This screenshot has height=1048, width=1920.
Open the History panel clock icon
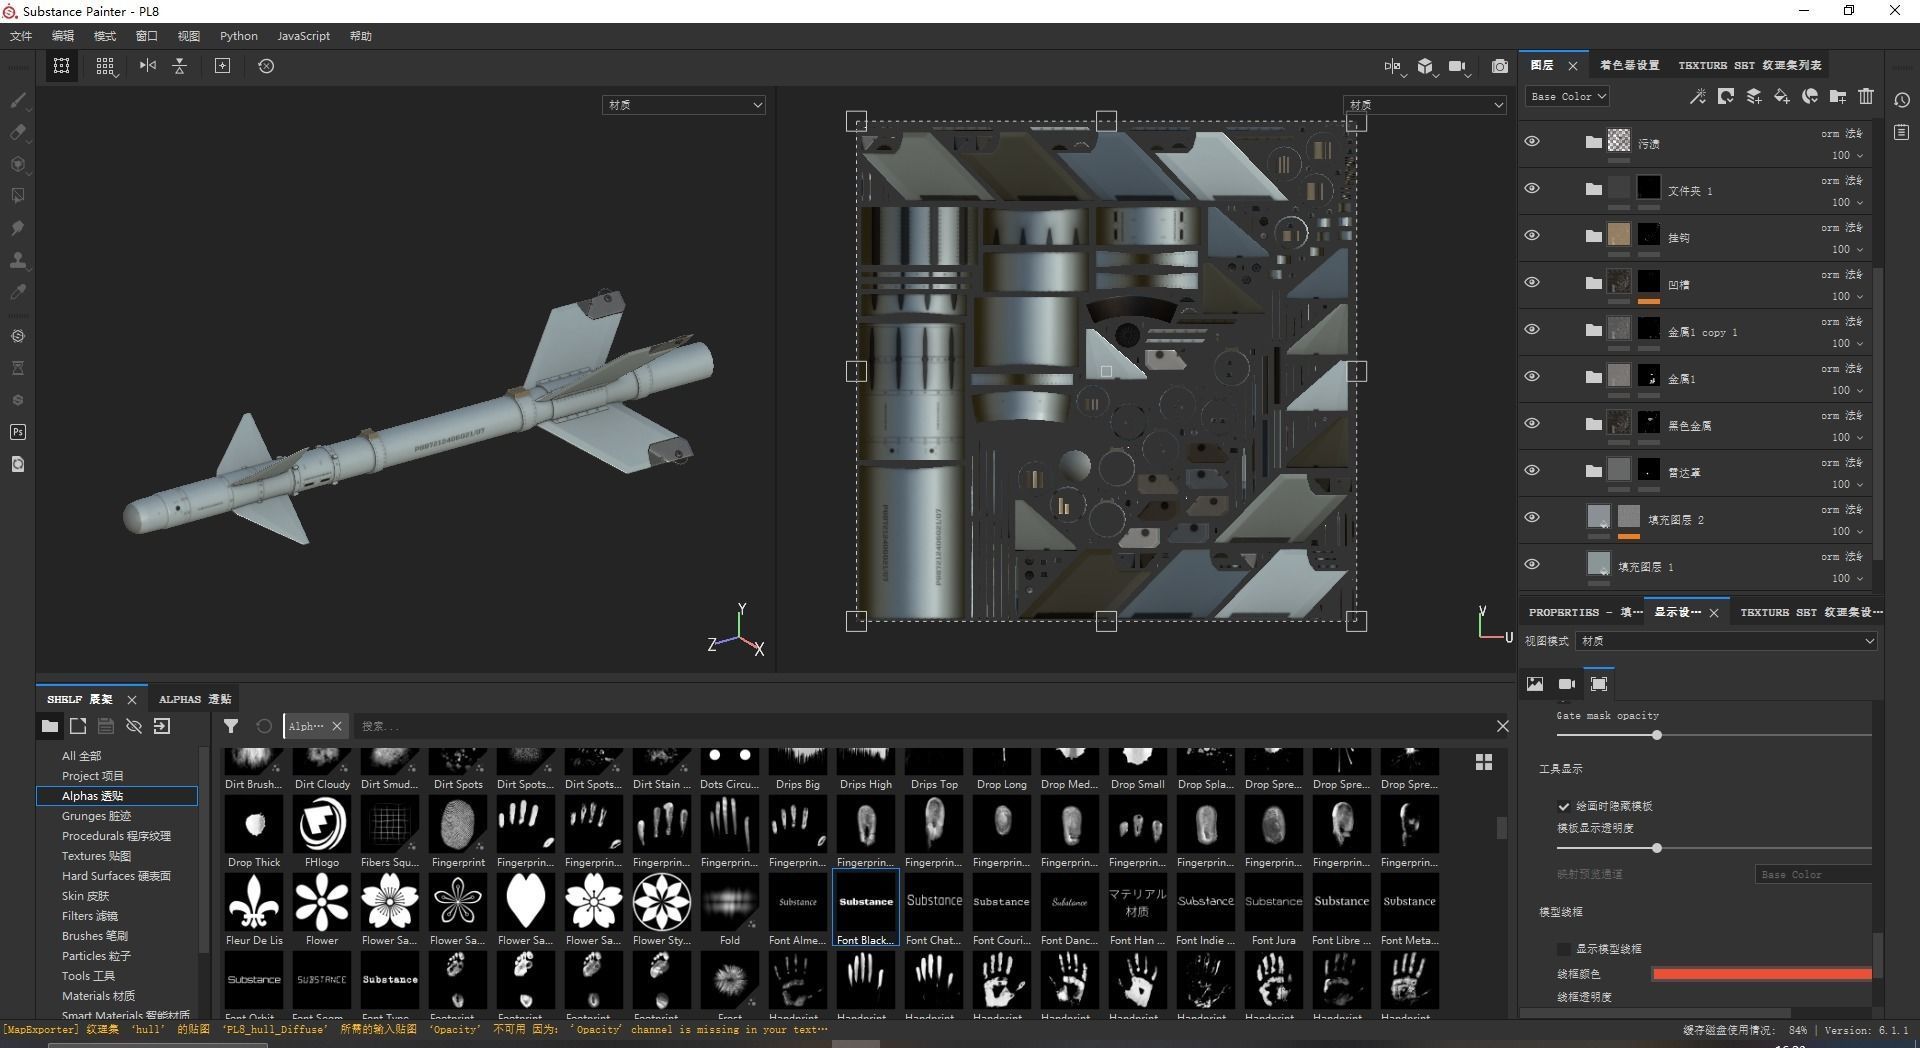pyautogui.click(x=1902, y=100)
